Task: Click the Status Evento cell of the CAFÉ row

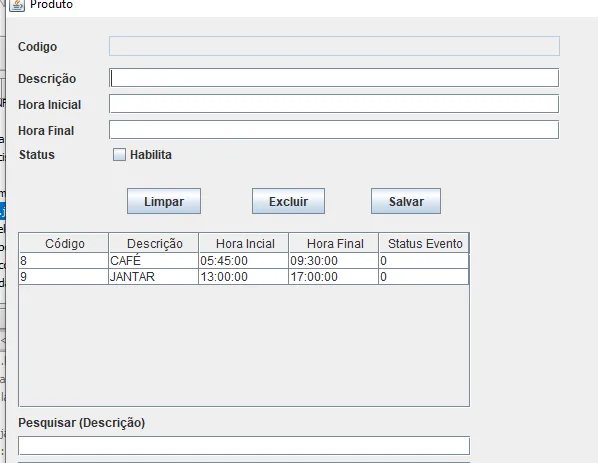Action: pos(424,261)
